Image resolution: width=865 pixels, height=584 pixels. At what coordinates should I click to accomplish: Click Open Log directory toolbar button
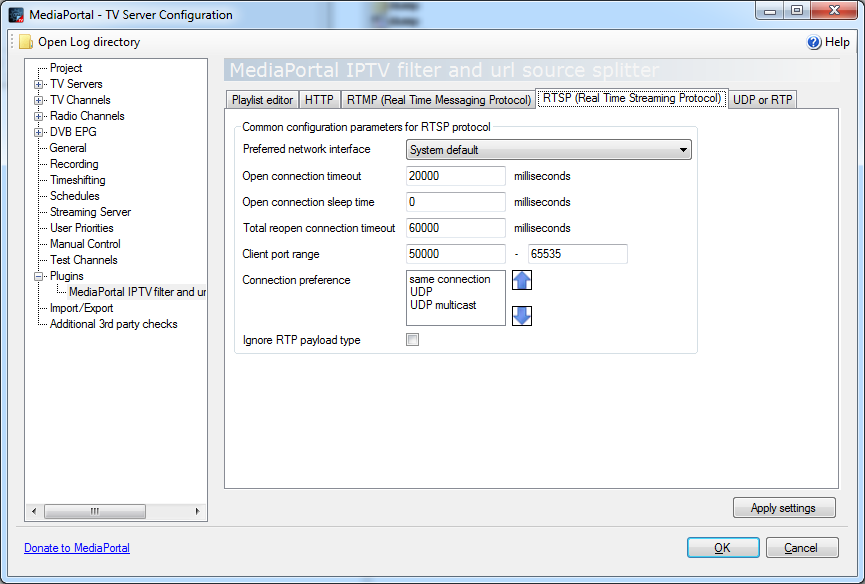(80, 42)
